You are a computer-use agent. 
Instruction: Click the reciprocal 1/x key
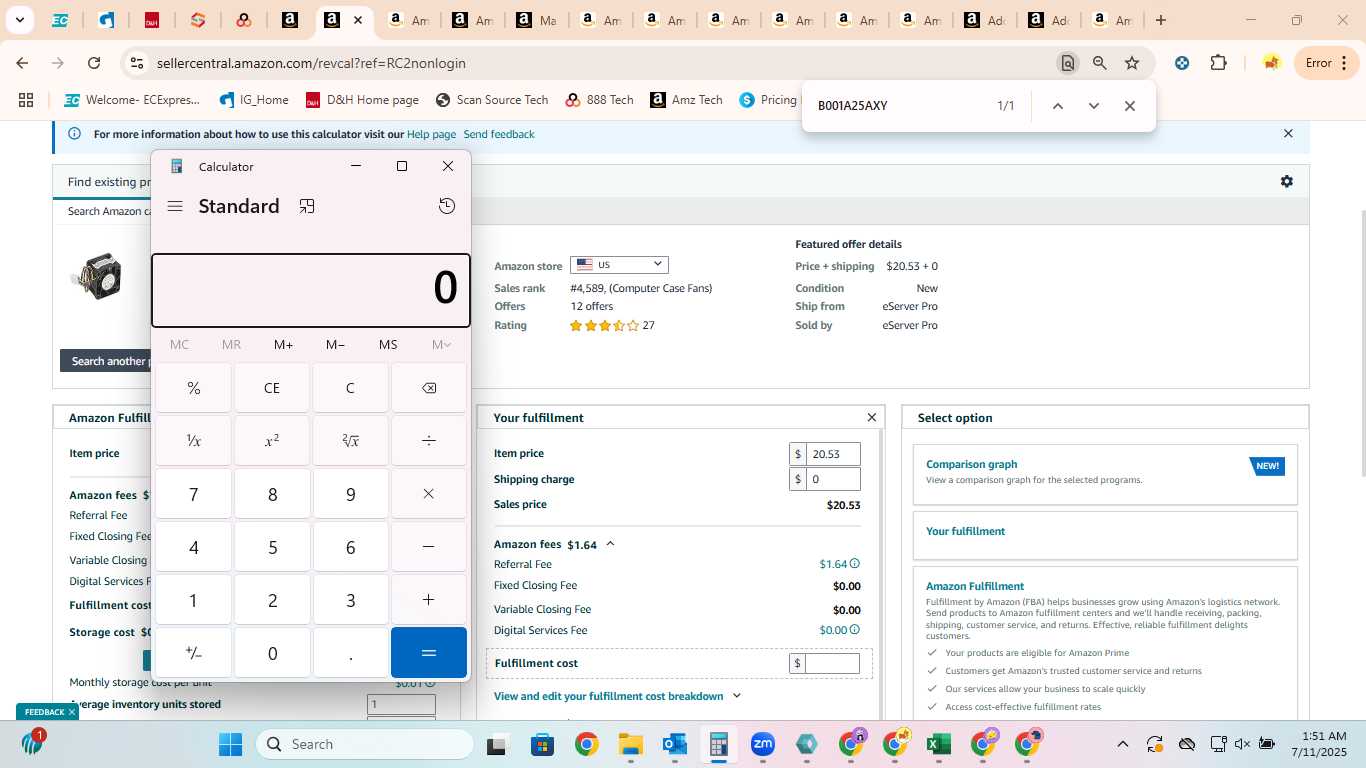click(193, 441)
